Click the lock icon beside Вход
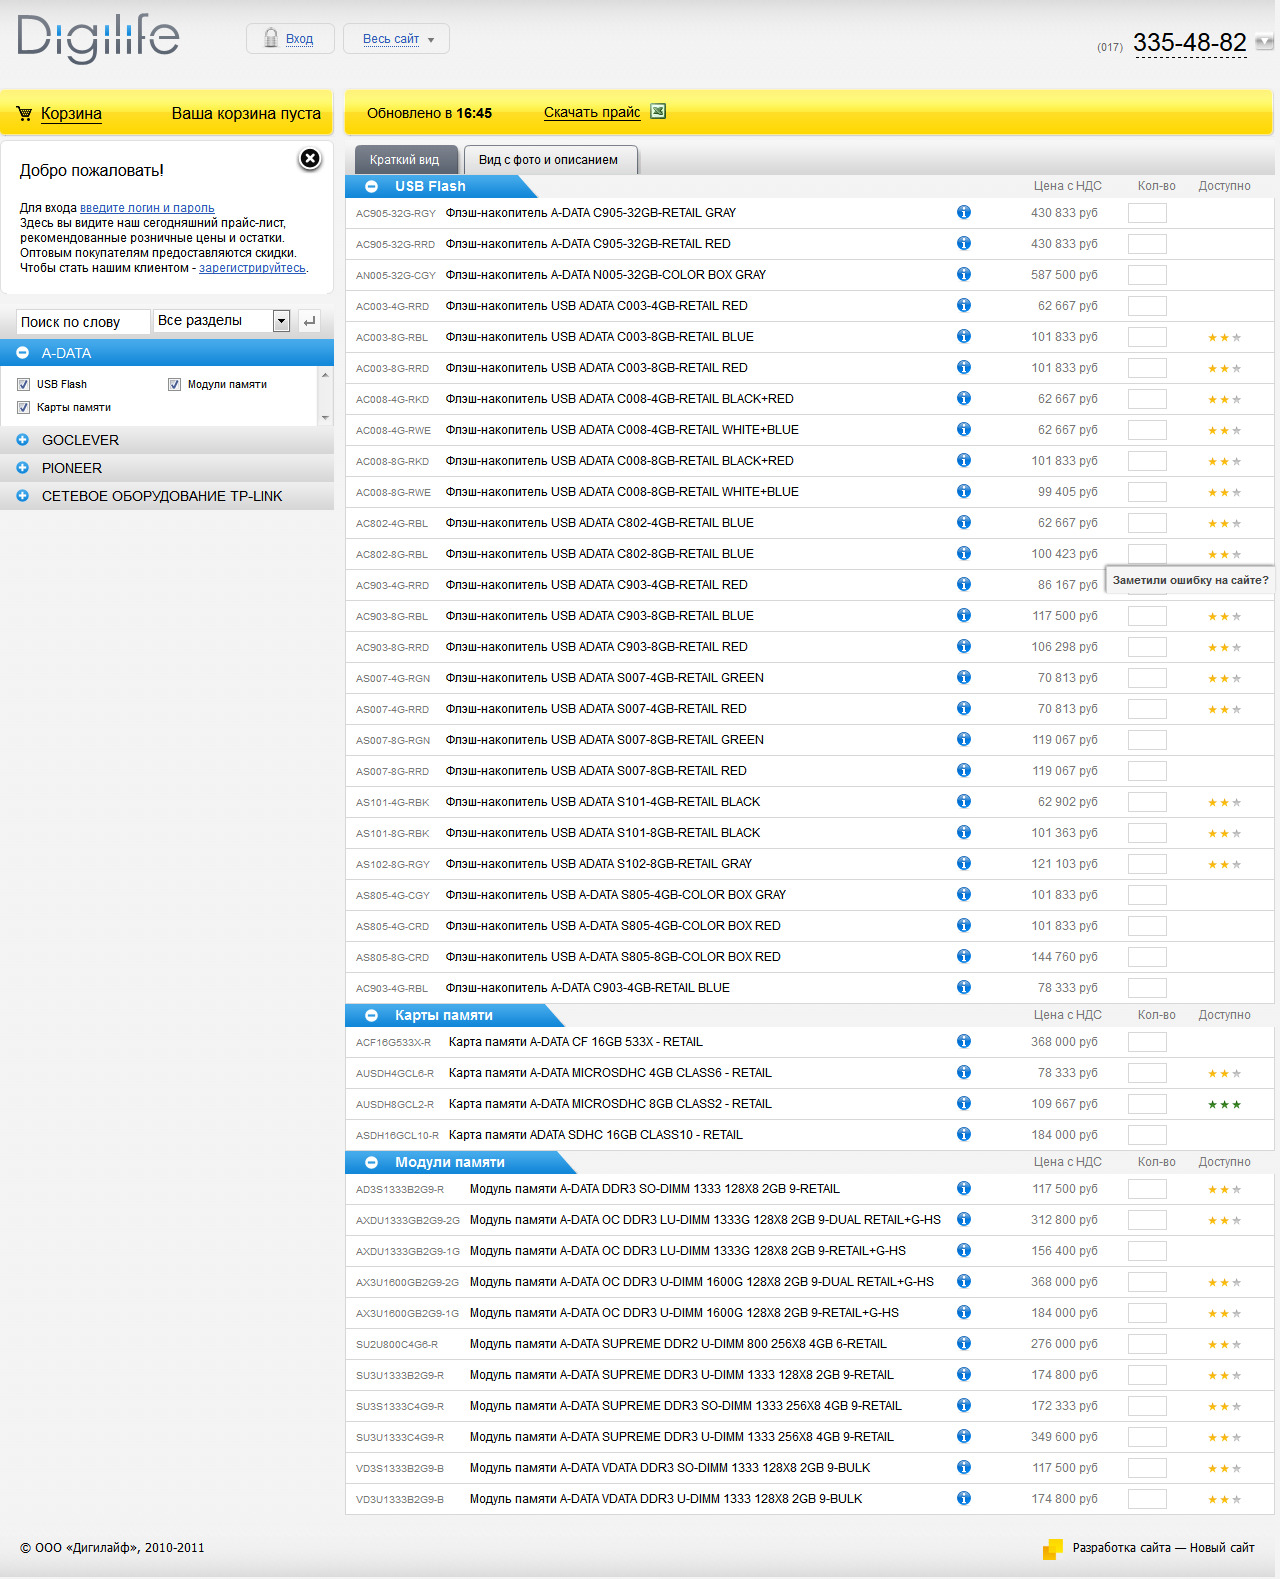 coord(271,38)
